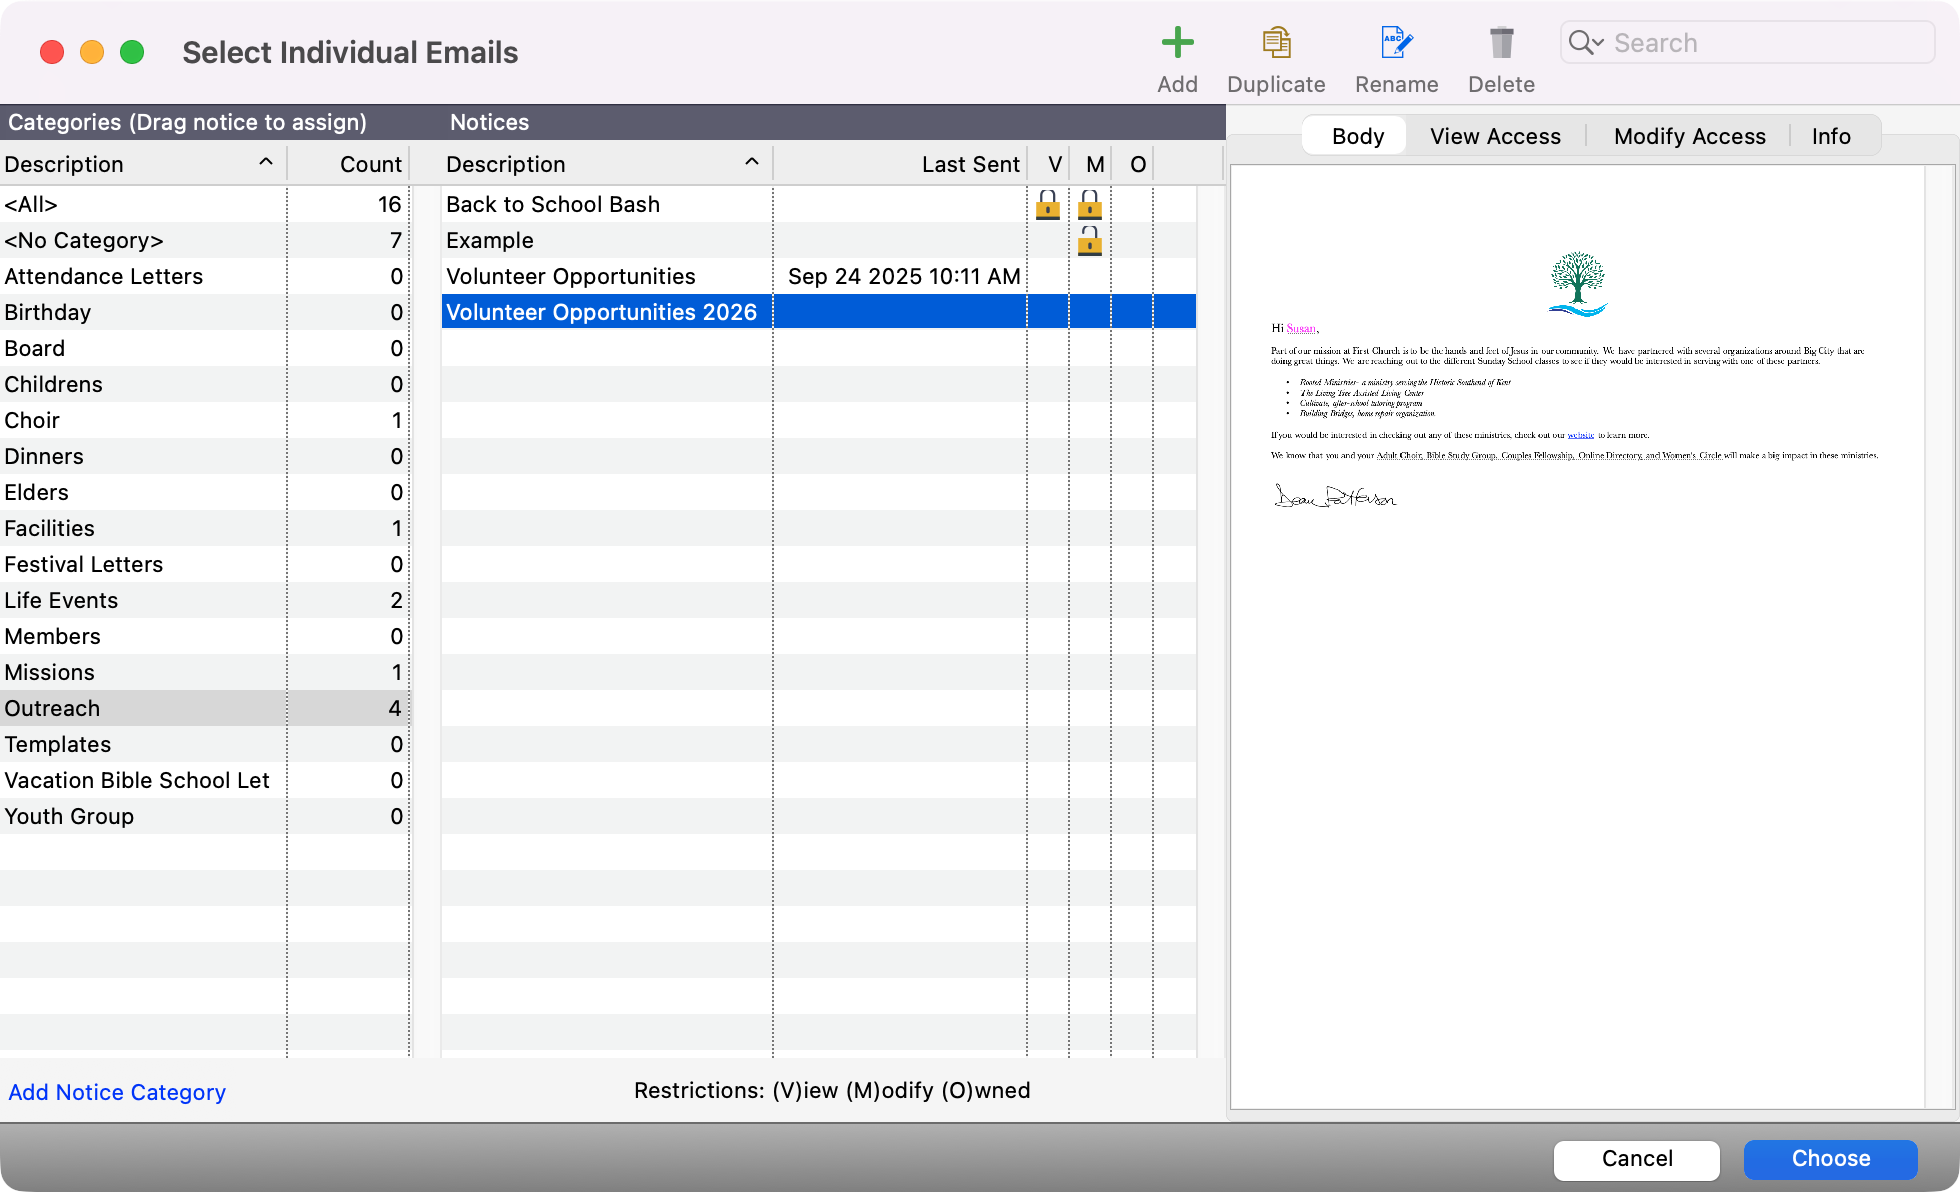Select the Facilities category
The height and width of the screenshot is (1192, 1960).
(204, 528)
